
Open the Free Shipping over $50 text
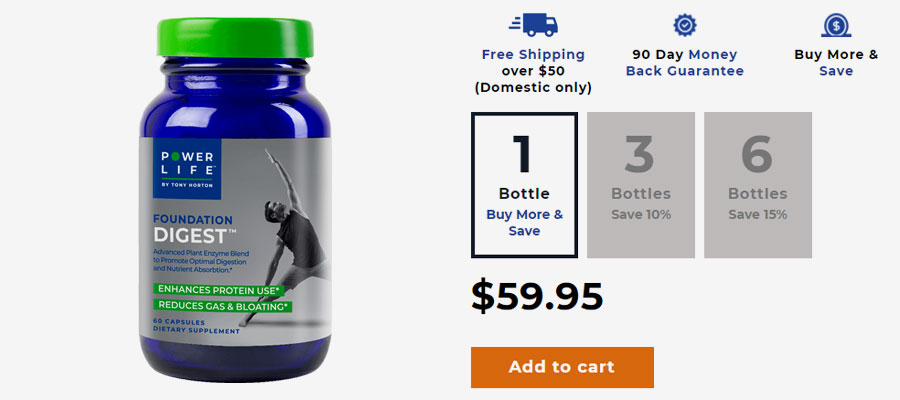tap(533, 63)
